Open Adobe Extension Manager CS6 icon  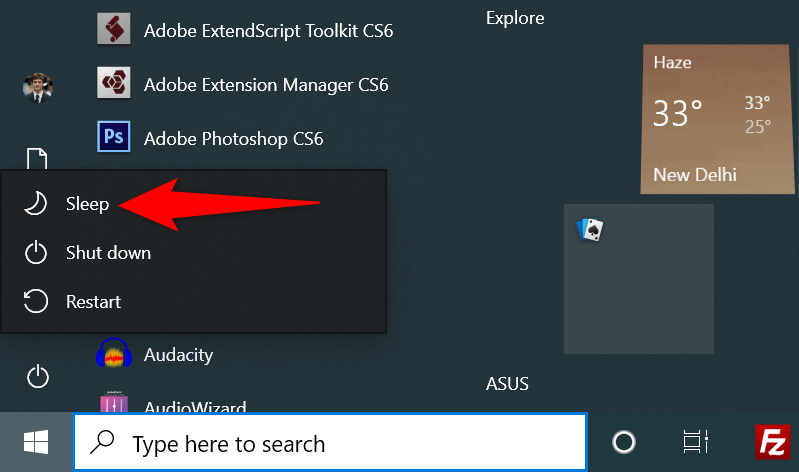click(x=114, y=84)
